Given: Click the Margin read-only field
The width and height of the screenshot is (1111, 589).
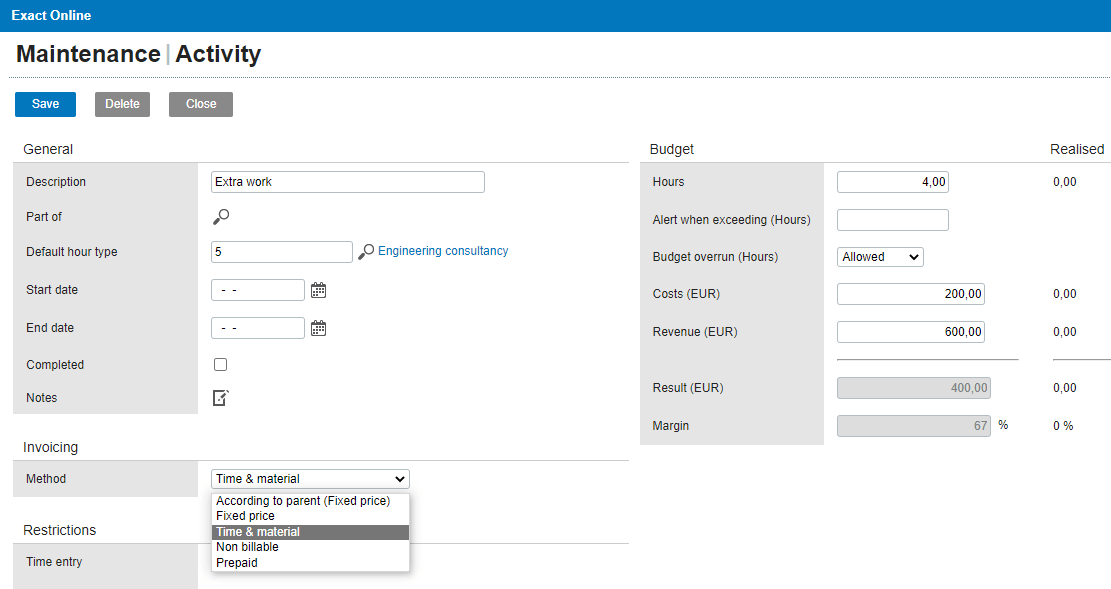Looking at the screenshot, I should (913, 425).
